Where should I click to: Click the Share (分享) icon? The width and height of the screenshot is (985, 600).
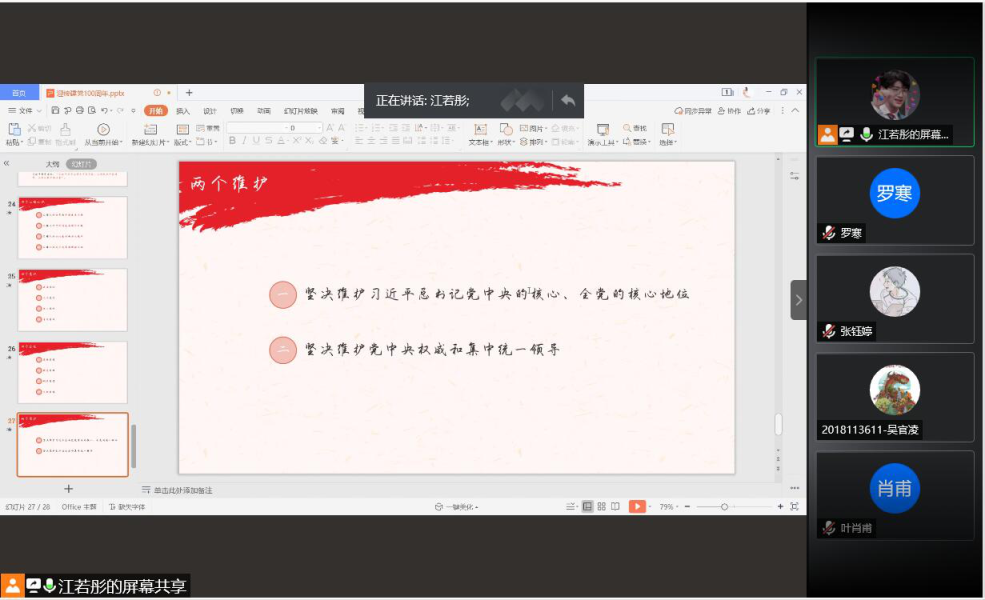751,111
